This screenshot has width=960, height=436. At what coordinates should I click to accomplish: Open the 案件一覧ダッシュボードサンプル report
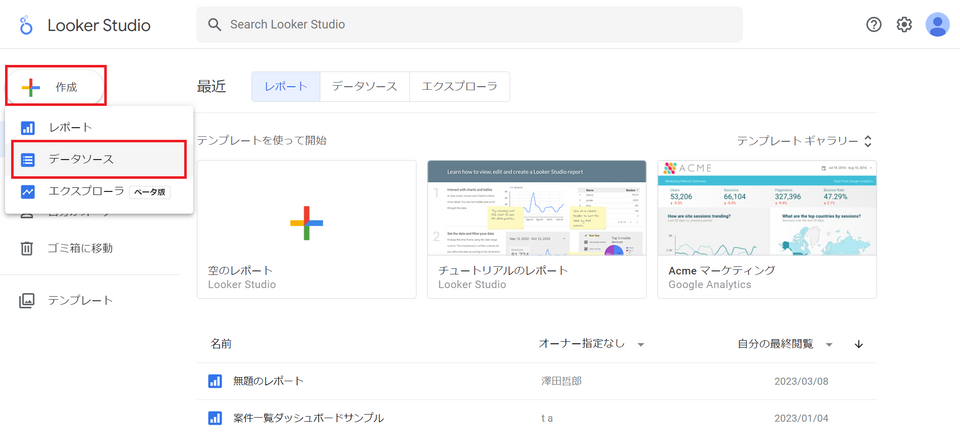309,418
